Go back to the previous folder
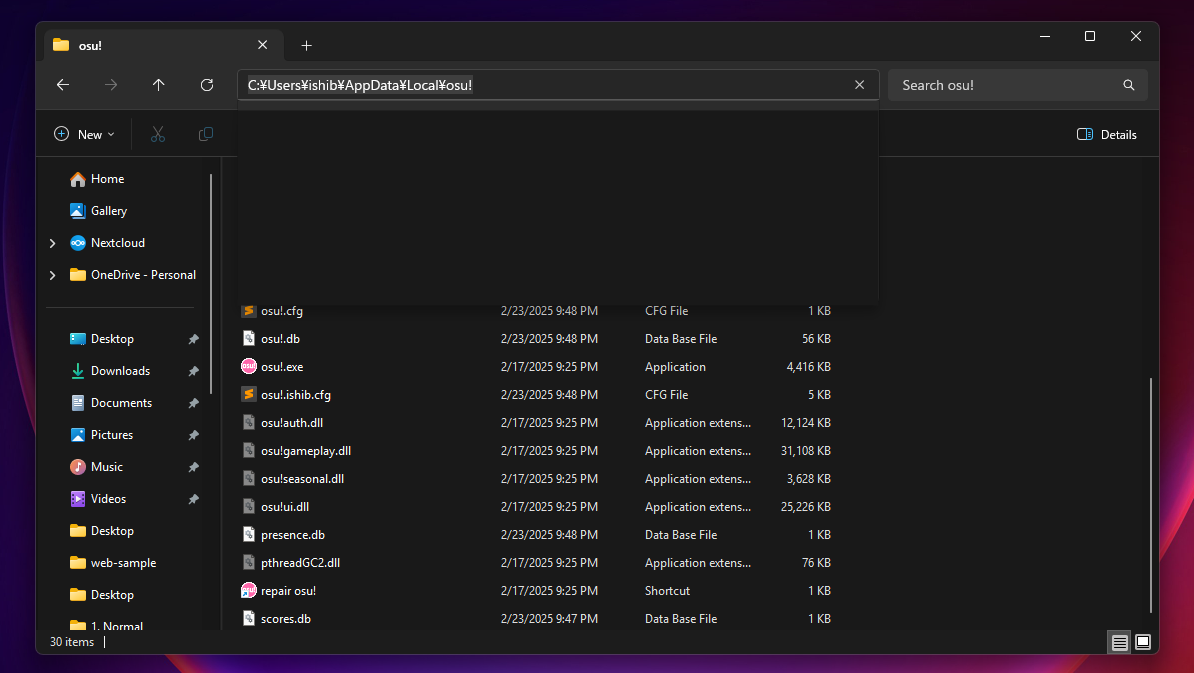This screenshot has width=1194, height=673. coord(63,85)
